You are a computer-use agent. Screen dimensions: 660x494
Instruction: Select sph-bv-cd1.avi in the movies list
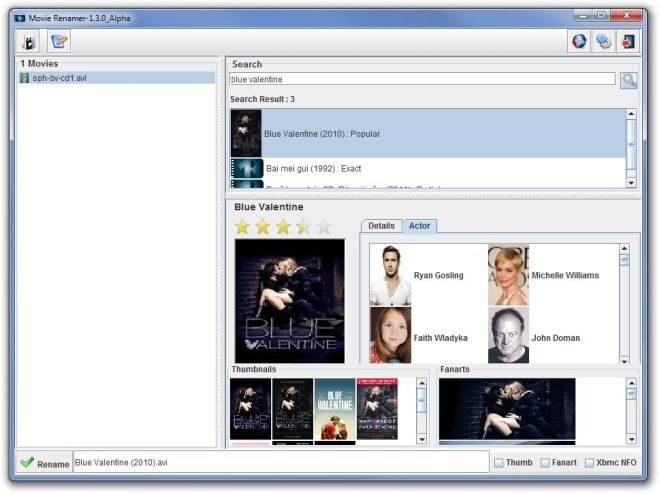[117, 78]
